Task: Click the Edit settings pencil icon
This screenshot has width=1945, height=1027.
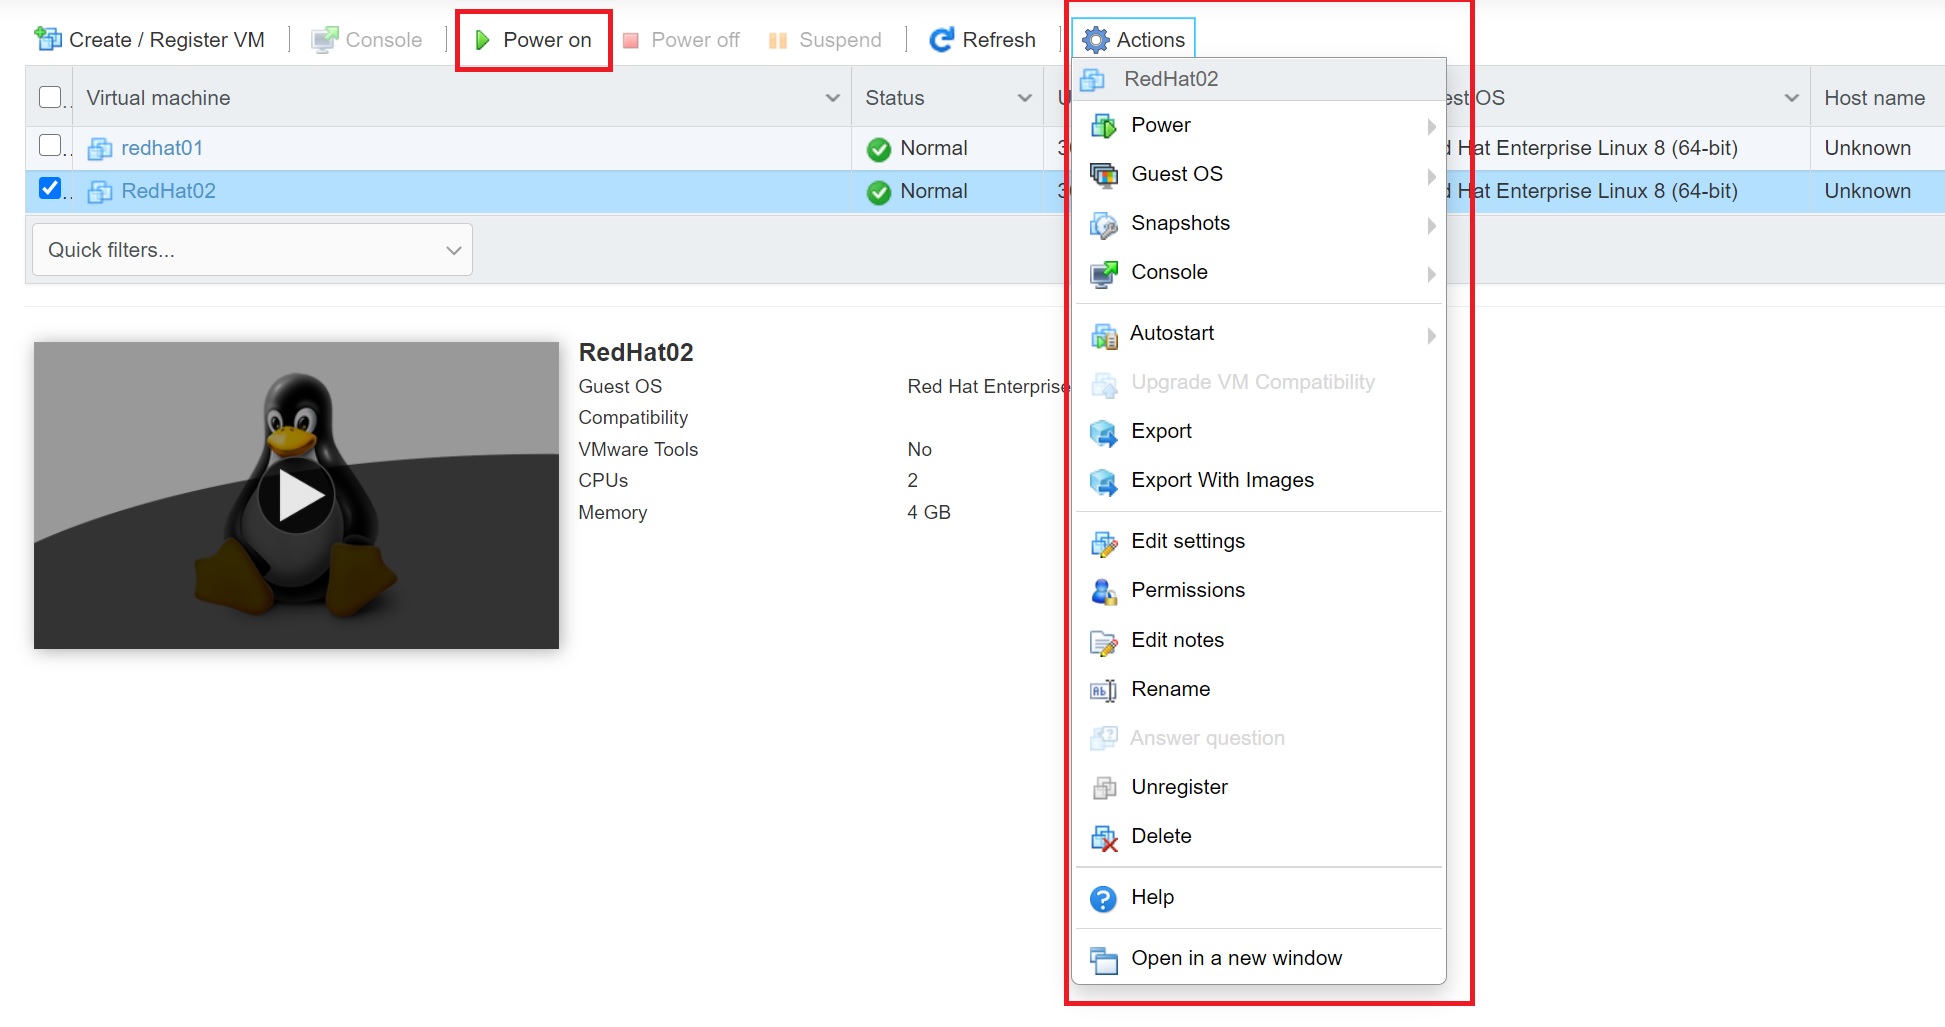Action: tap(1104, 543)
